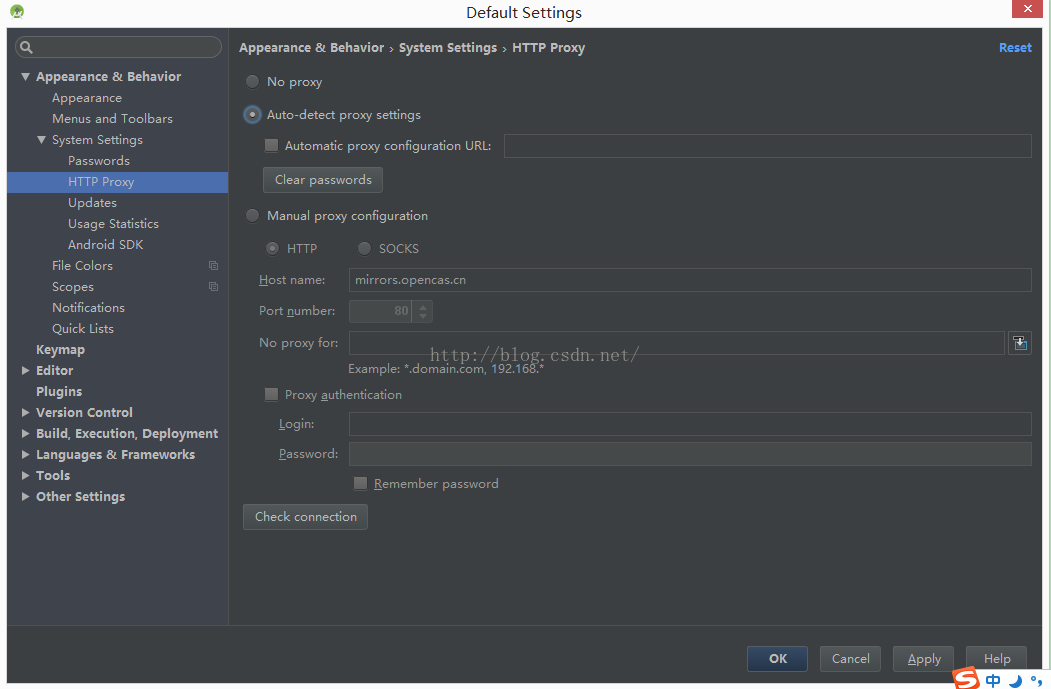Focus the settings search field

(119, 47)
